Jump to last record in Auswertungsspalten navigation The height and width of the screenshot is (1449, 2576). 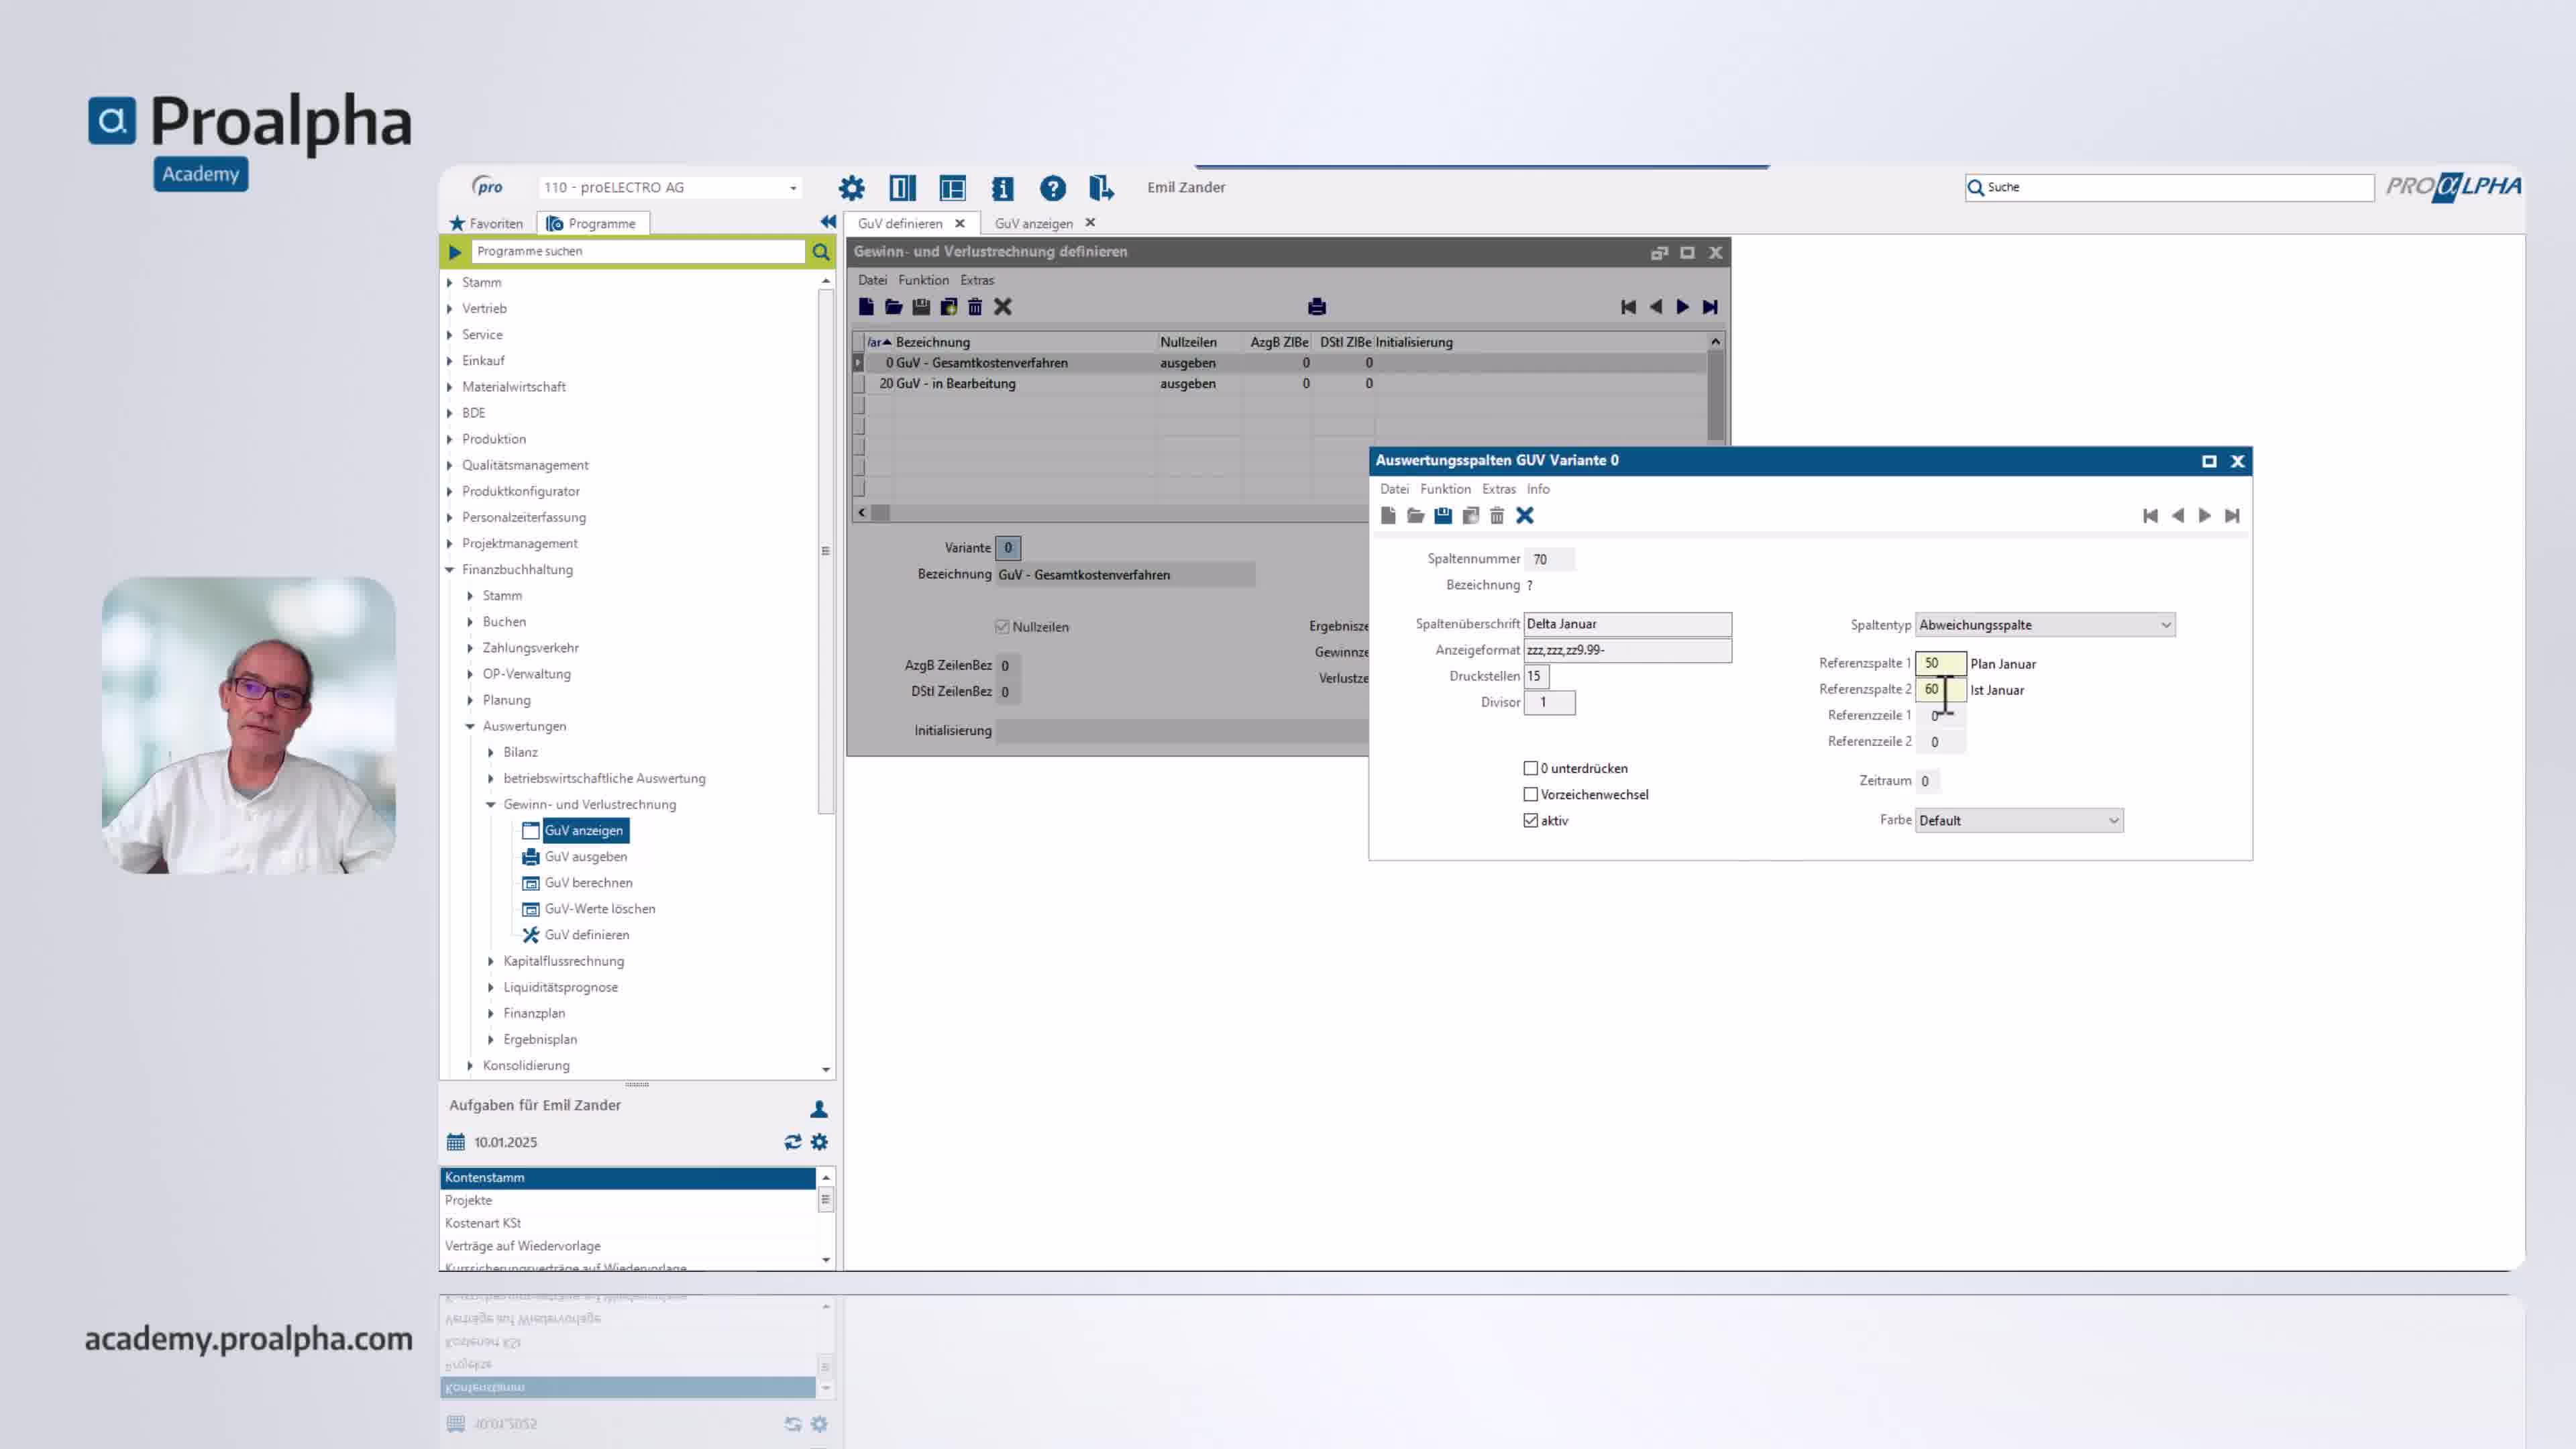point(2232,516)
